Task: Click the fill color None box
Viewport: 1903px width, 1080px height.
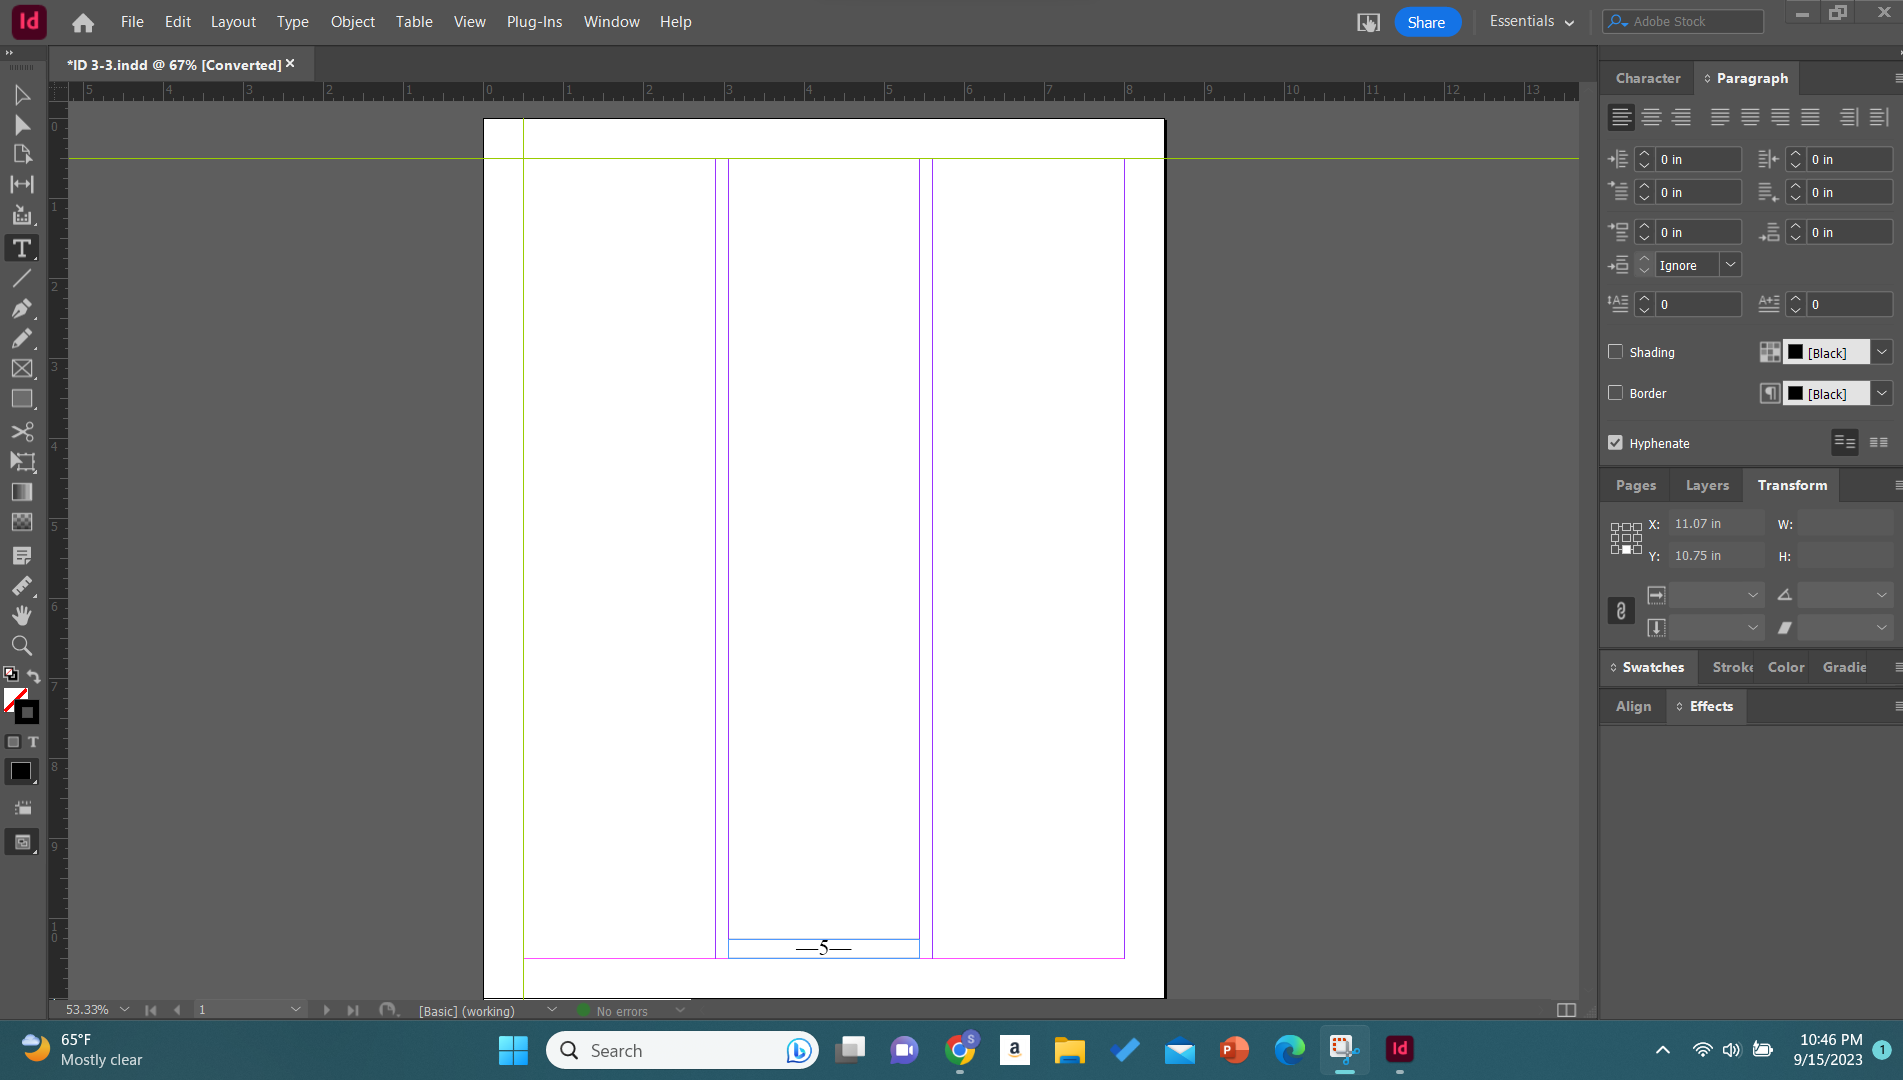Action: (x=14, y=699)
